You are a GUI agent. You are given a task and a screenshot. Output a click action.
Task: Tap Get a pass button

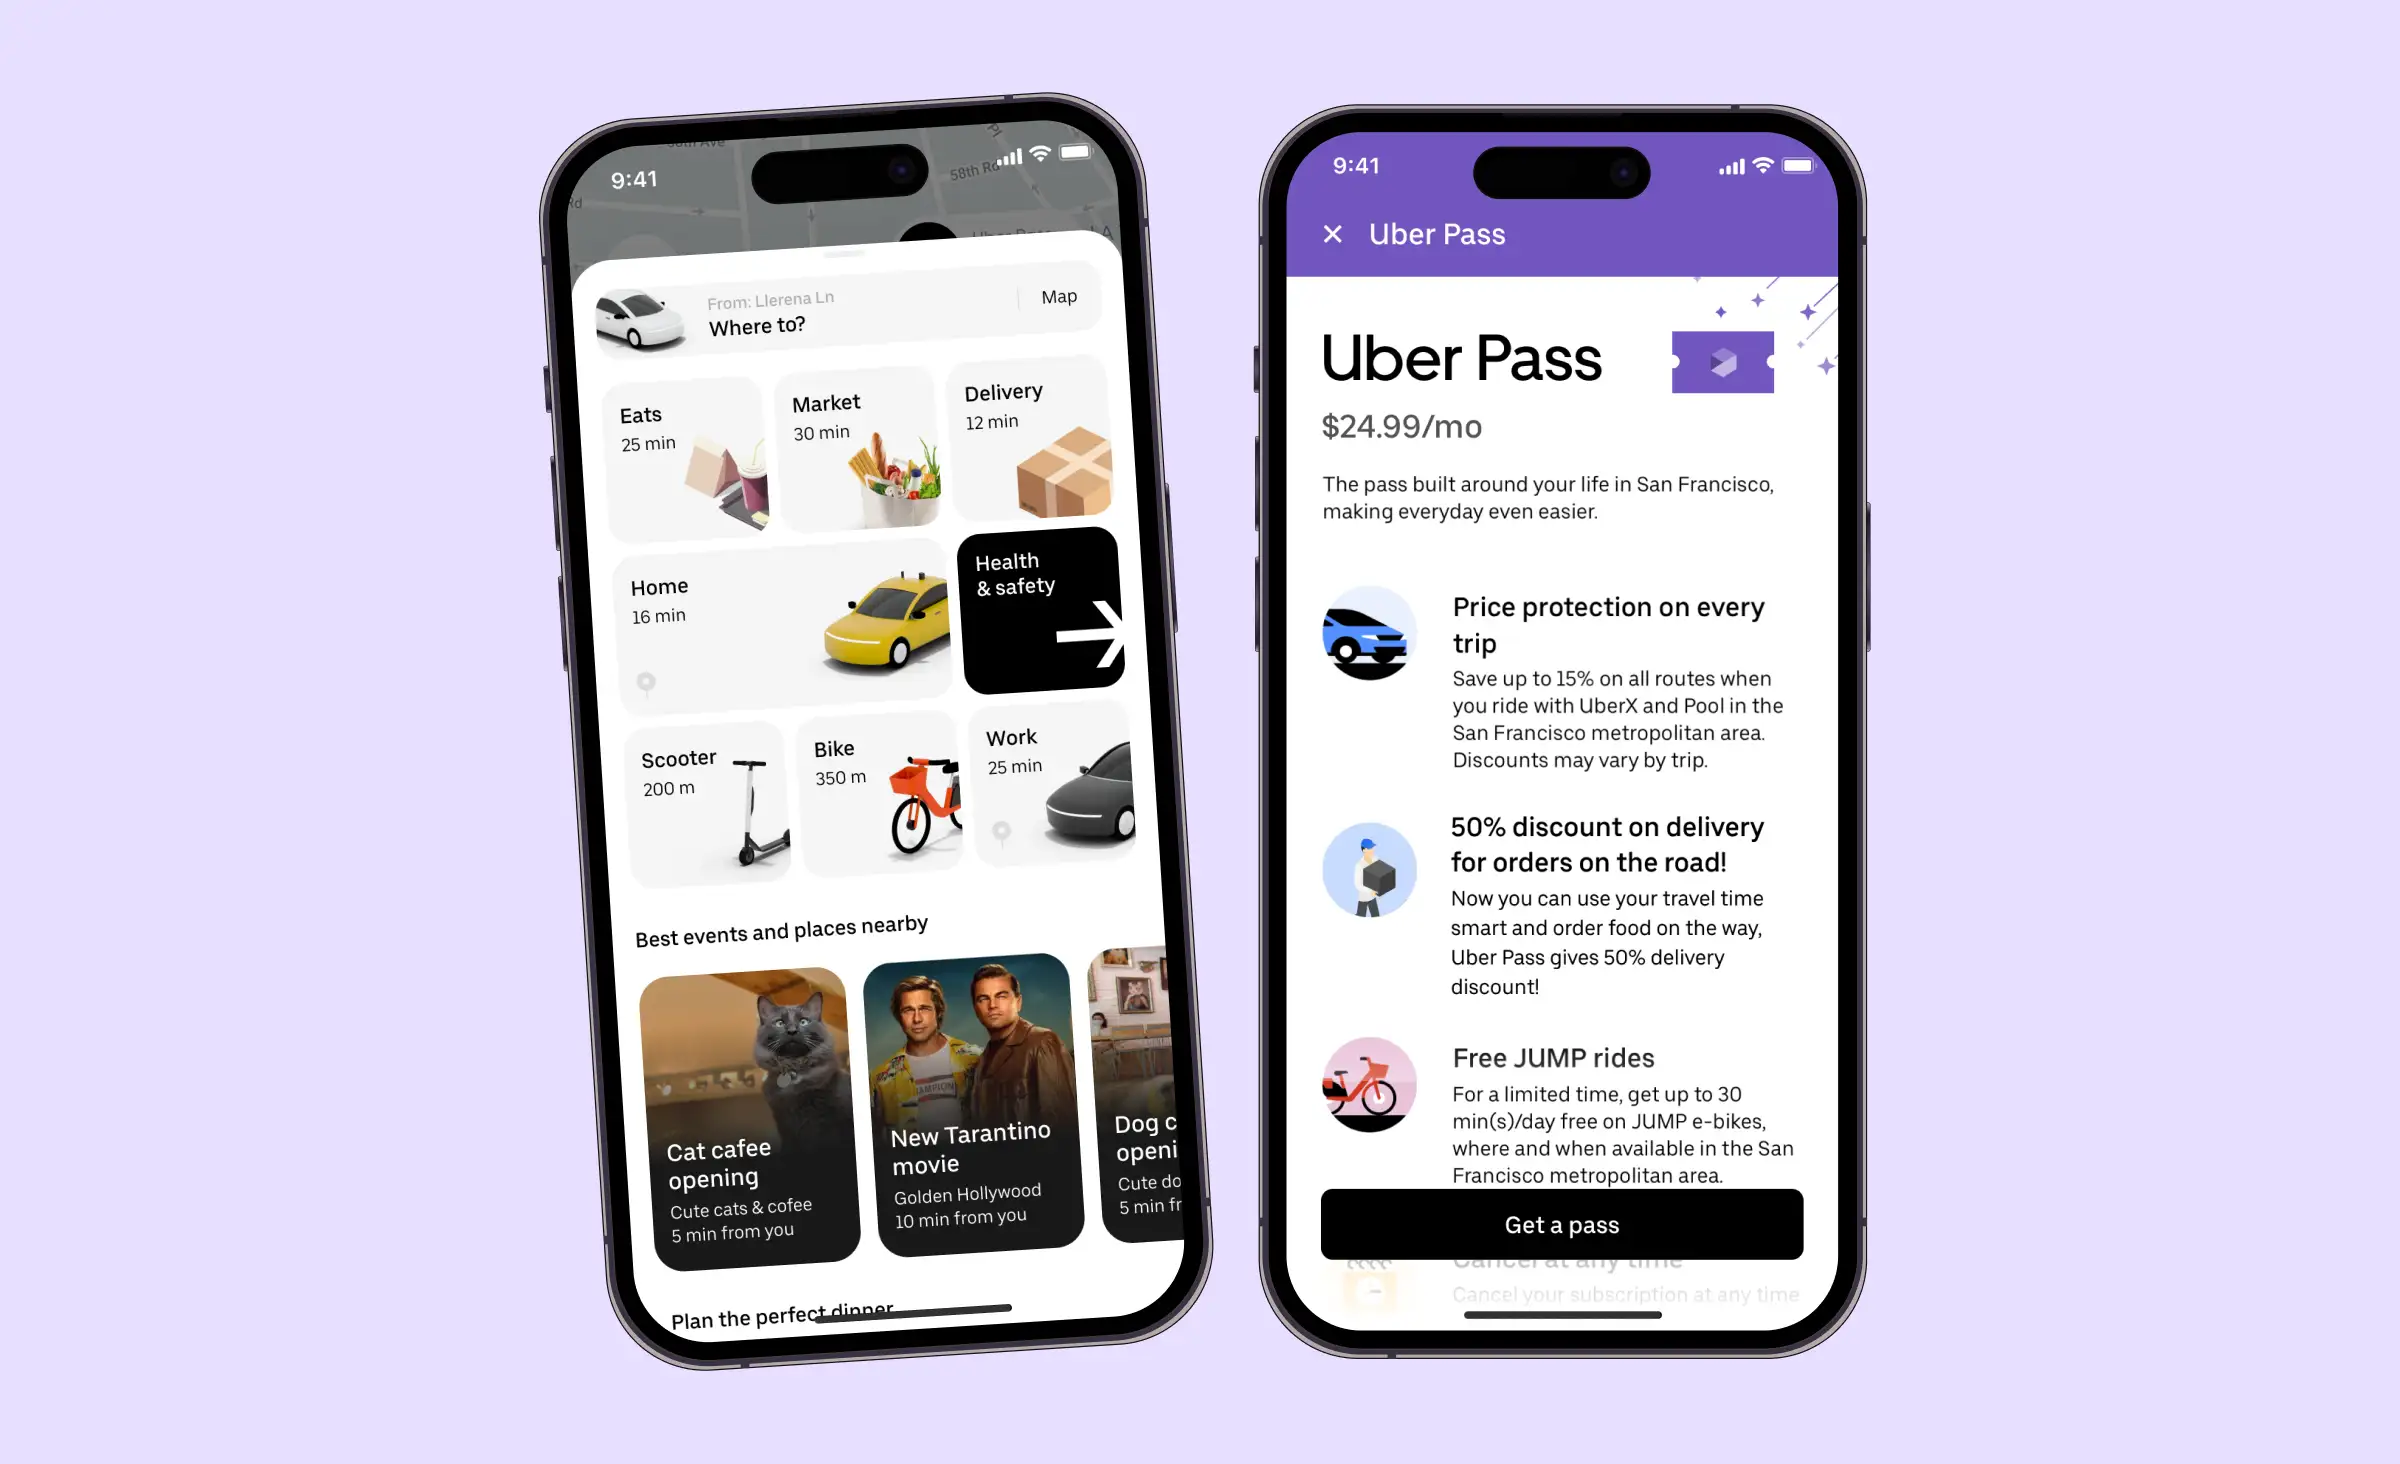tap(1563, 1224)
